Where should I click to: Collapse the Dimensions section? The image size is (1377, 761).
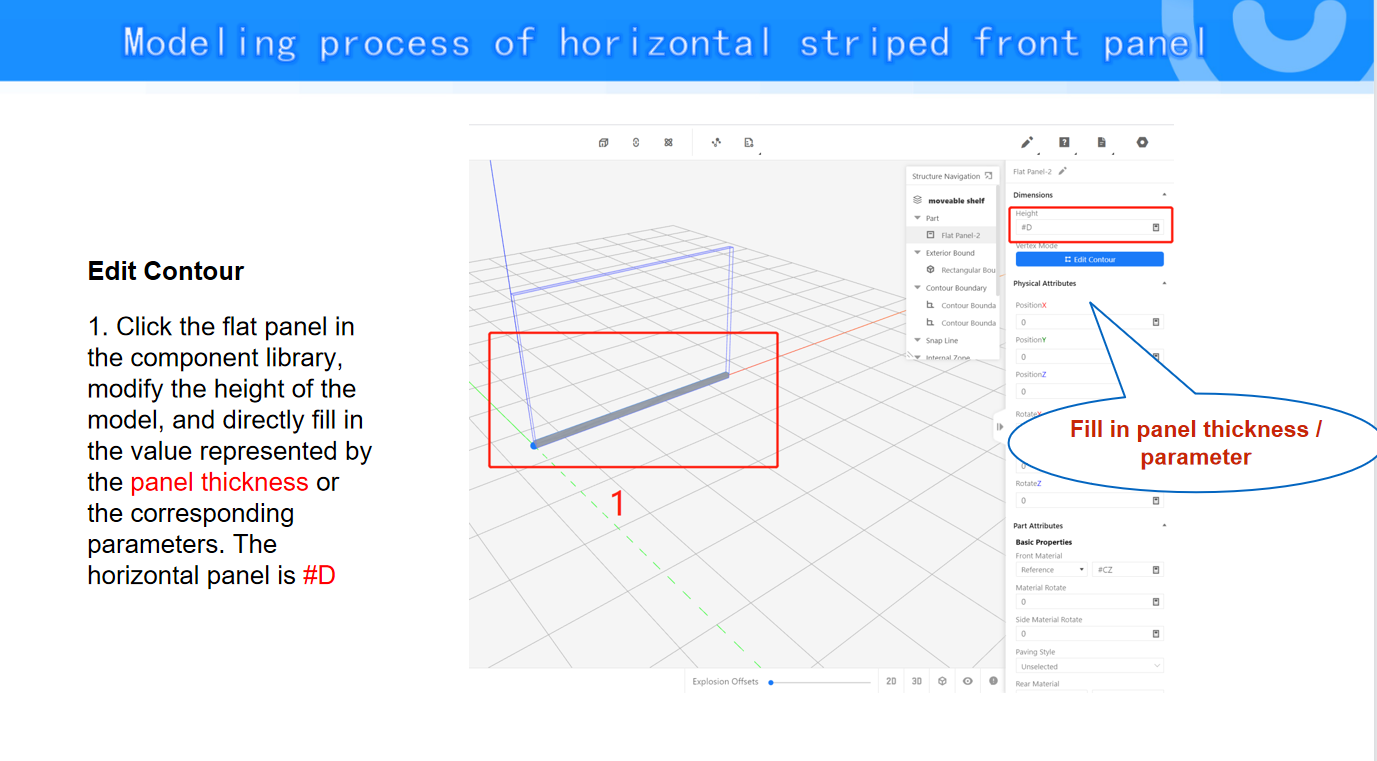(x=1163, y=195)
